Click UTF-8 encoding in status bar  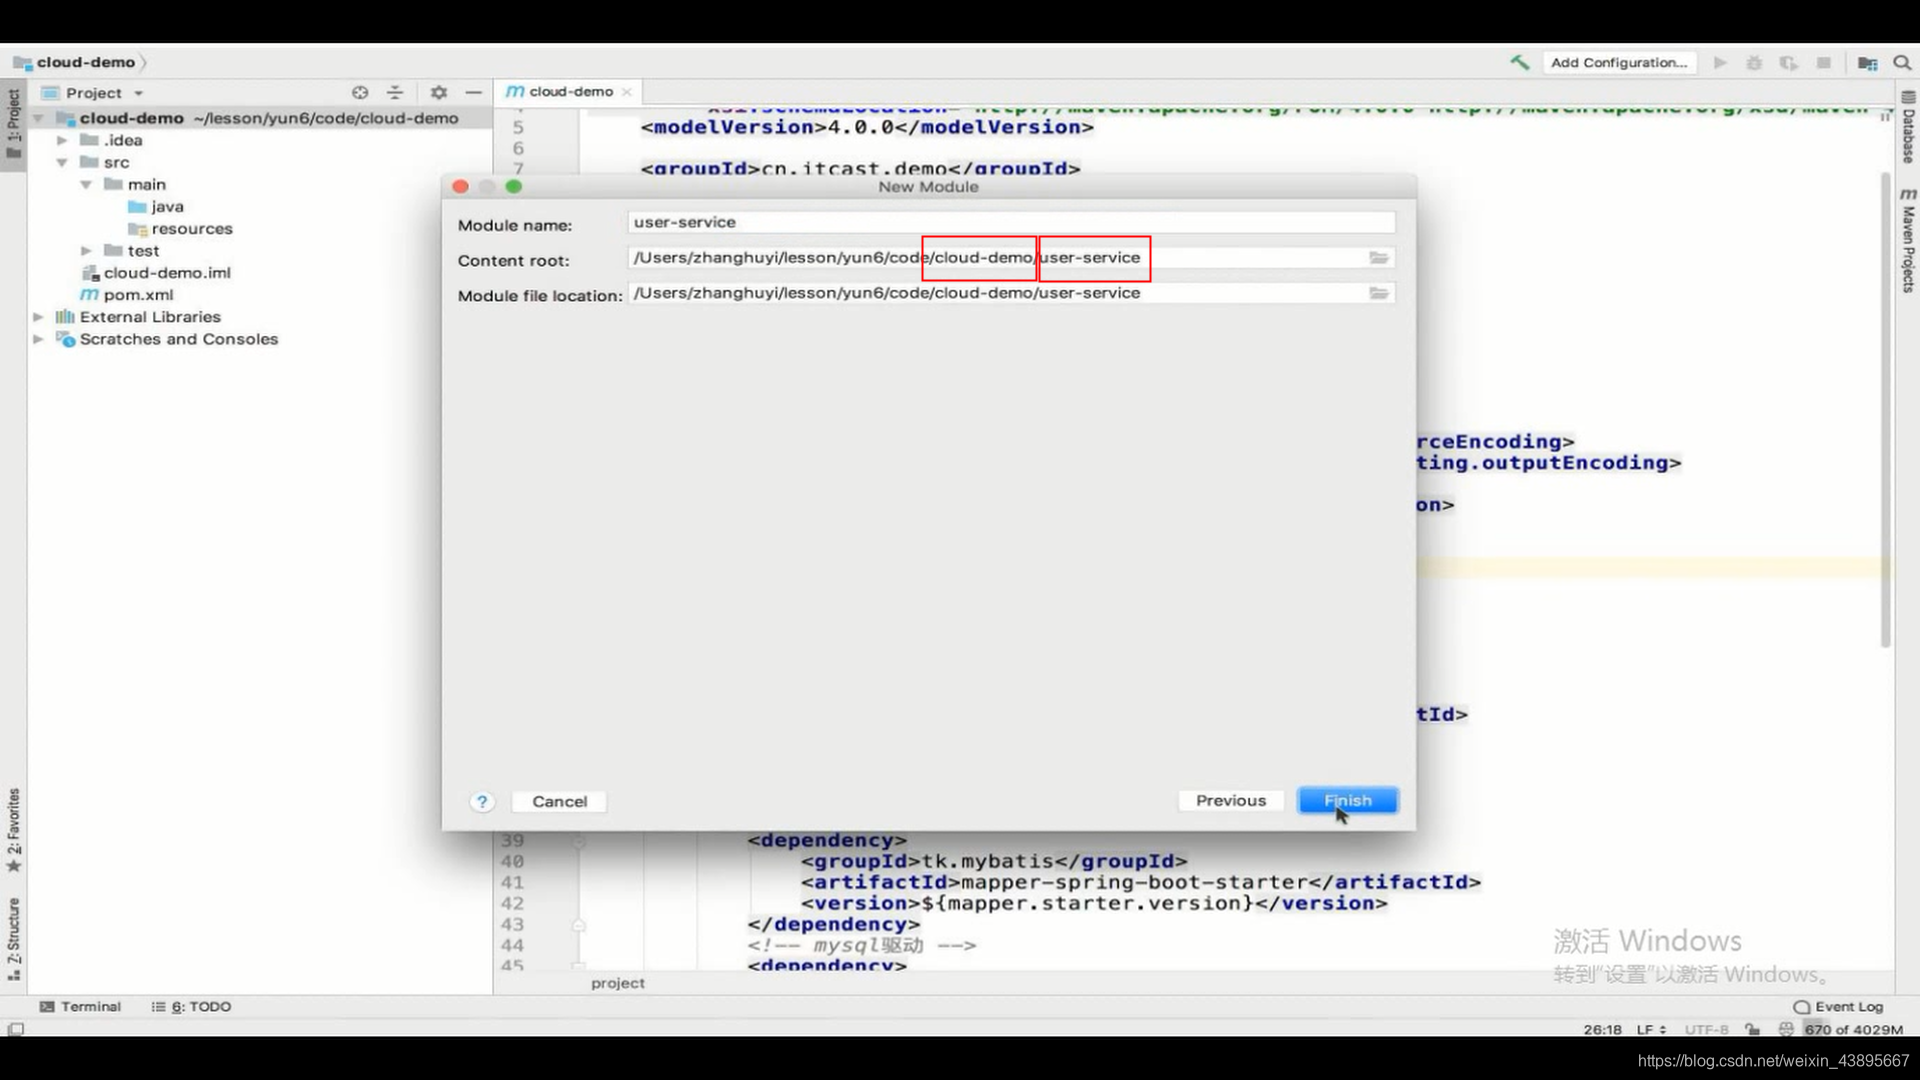pos(1706,1029)
